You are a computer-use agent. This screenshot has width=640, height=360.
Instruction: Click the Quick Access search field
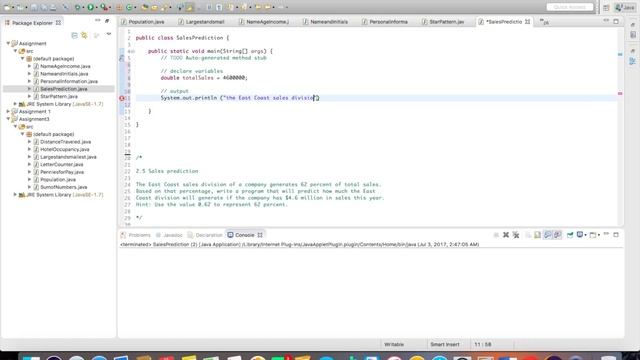pyautogui.click(x=570, y=7)
